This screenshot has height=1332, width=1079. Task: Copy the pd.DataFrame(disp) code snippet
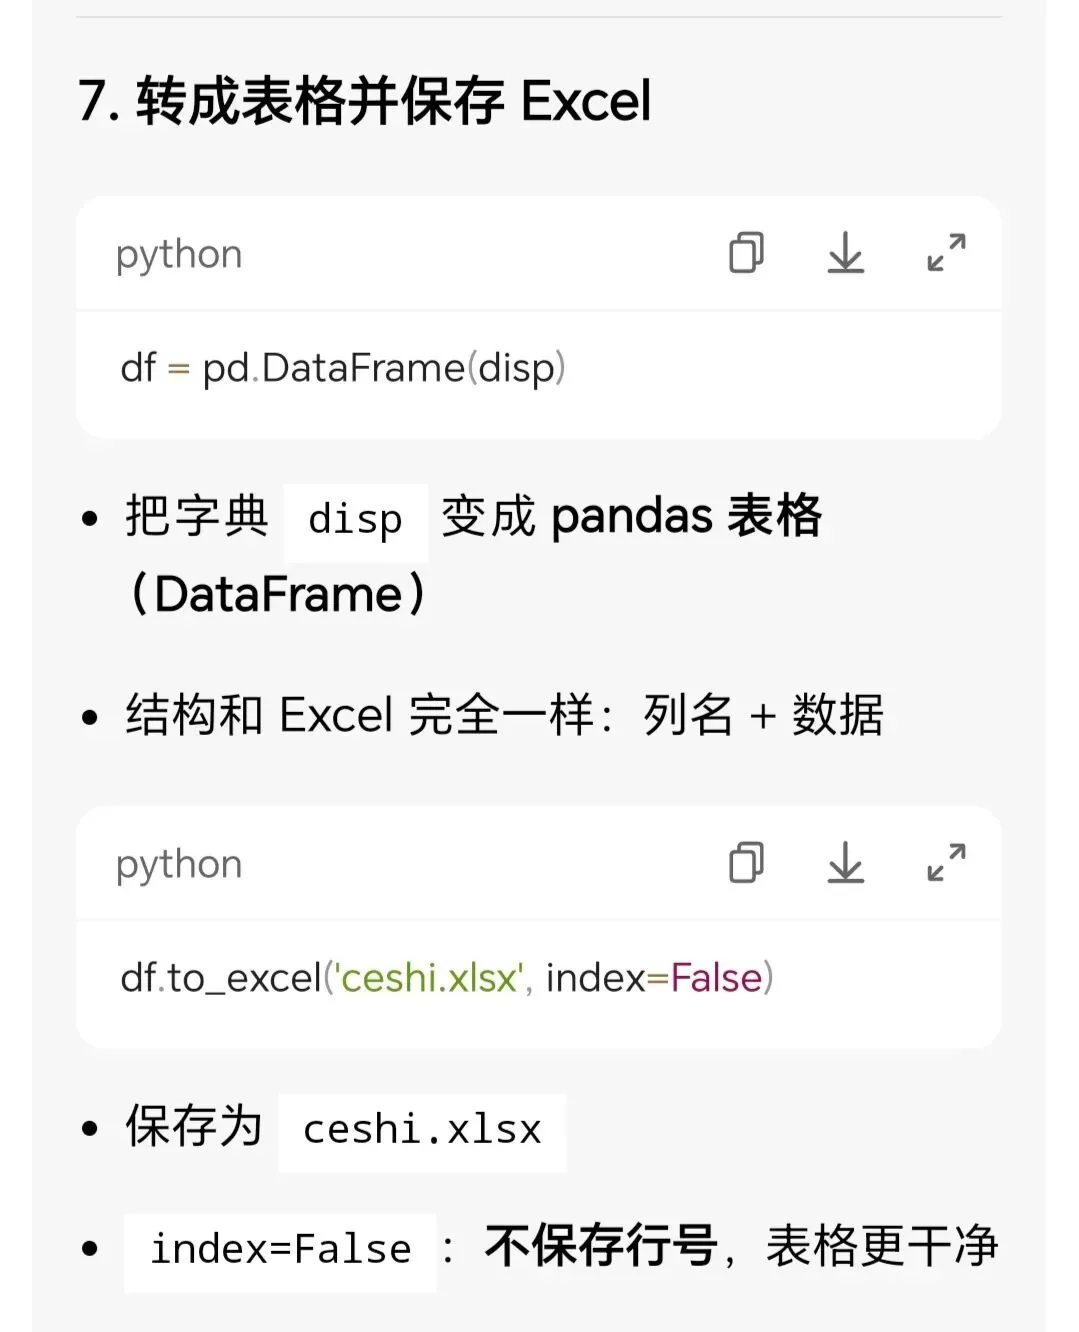click(x=746, y=253)
